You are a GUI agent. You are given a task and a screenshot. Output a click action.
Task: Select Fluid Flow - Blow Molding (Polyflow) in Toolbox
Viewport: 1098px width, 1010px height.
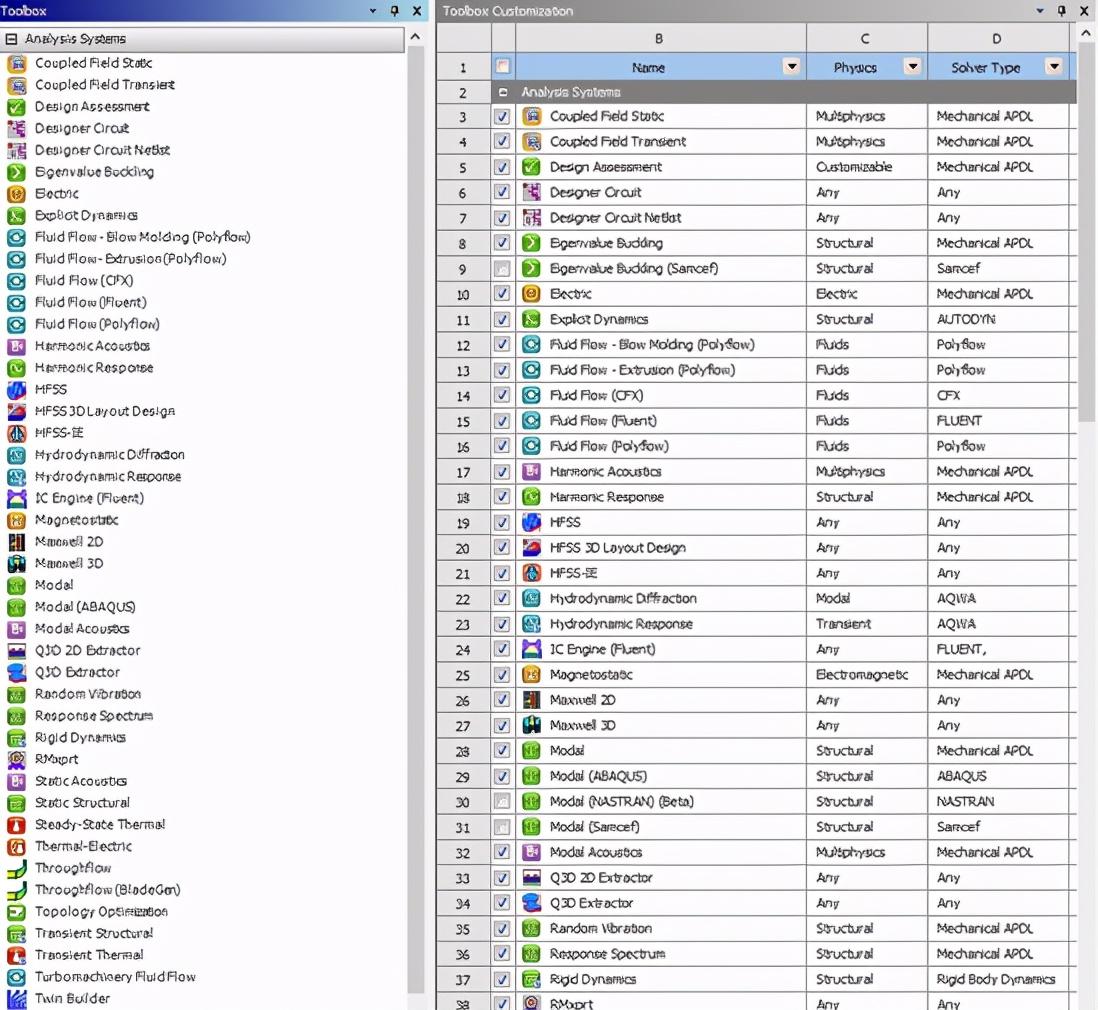(142, 237)
